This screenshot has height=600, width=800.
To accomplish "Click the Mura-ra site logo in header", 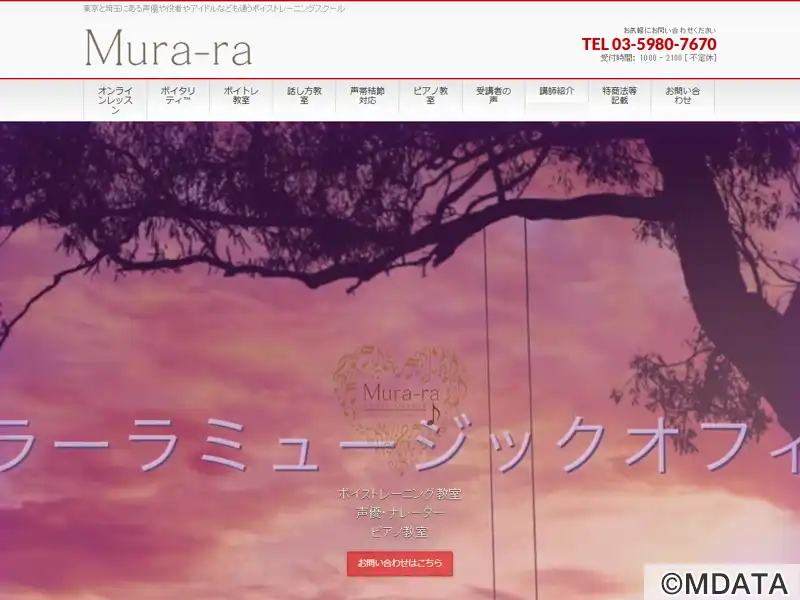I will [168, 47].
